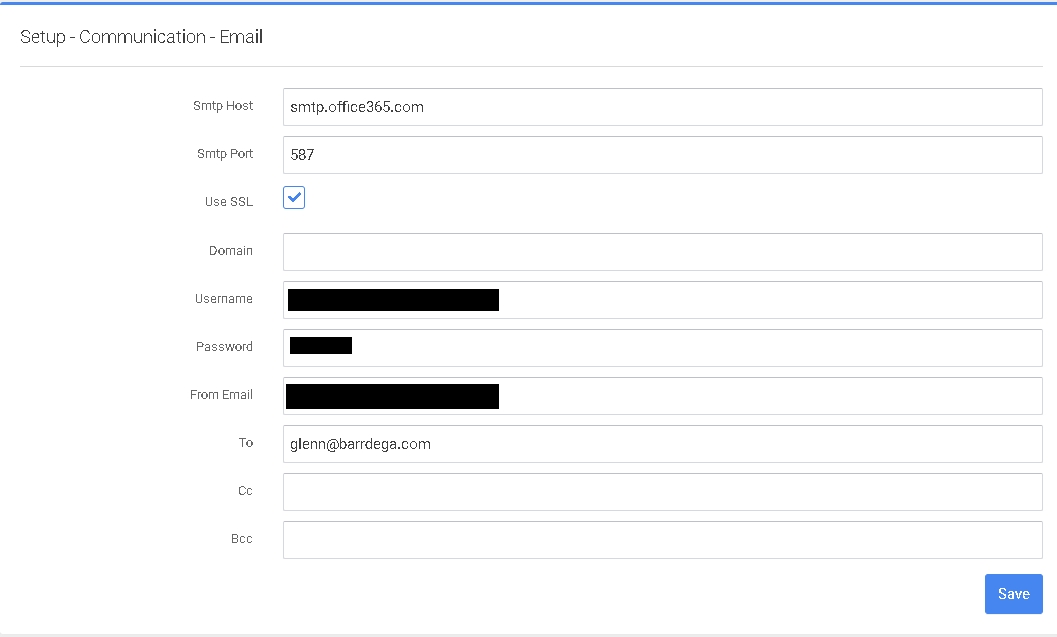
Task: Focus the Smtp Port field containing 587
Action: click(662, 155)
